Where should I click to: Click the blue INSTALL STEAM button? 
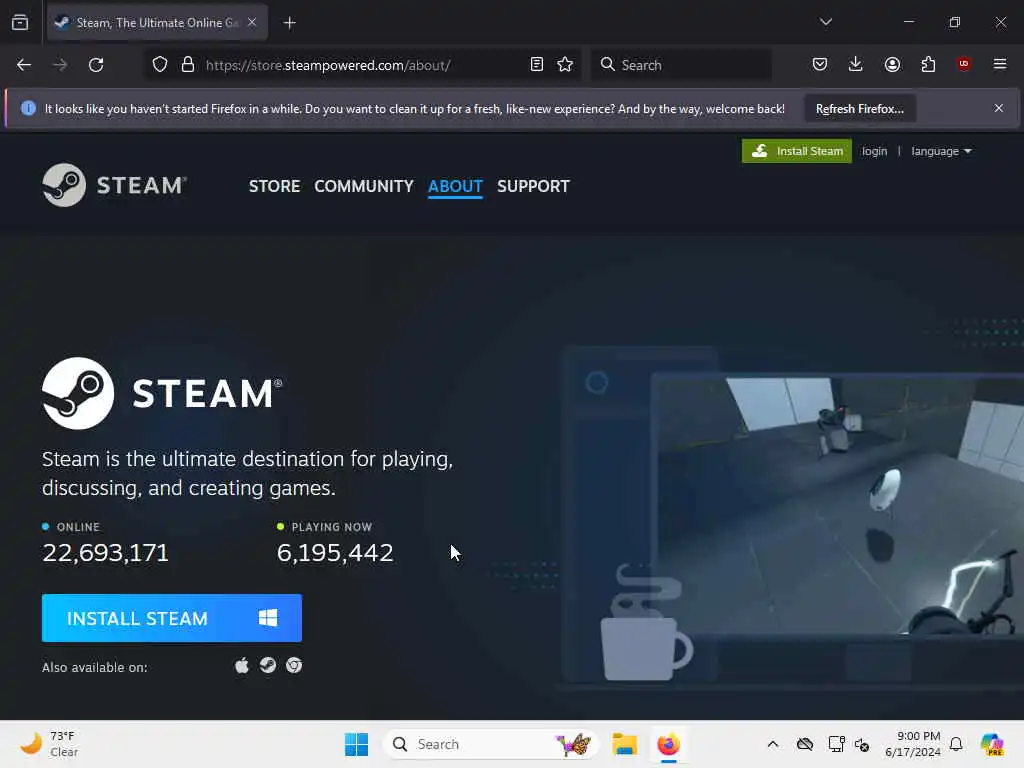tap(172, 618)
